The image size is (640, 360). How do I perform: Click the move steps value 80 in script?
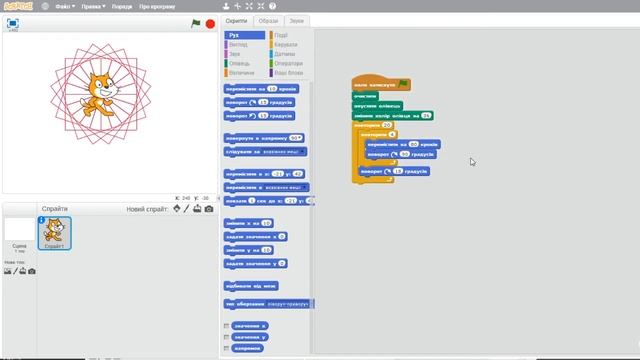coord(413,144)
